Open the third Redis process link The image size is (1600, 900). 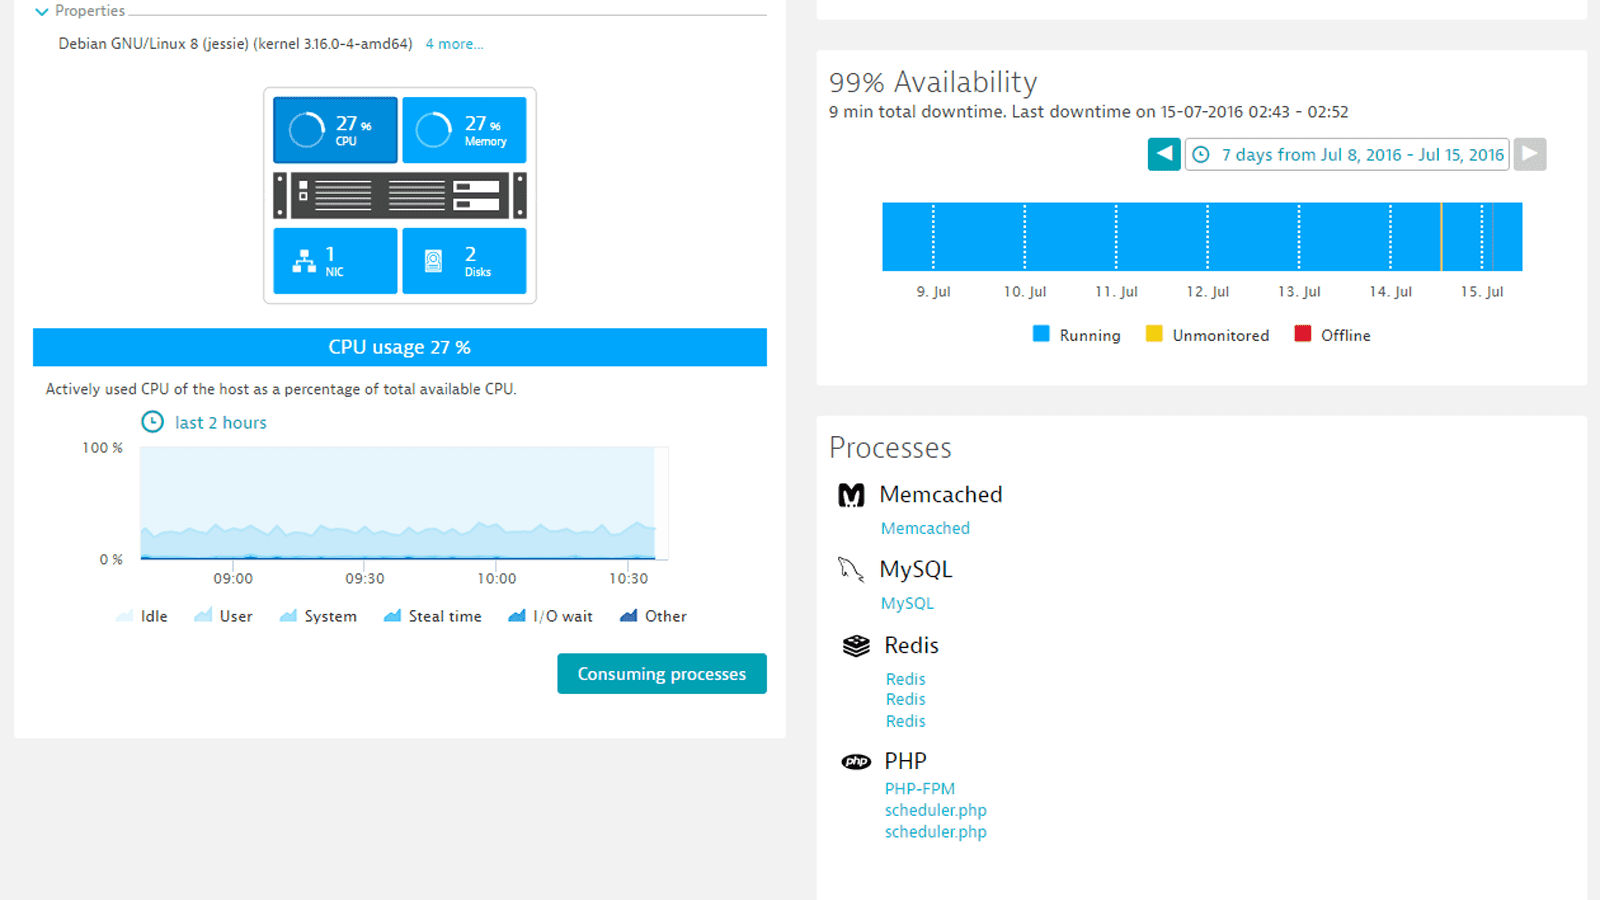pyautogui.click(x=905, y=721)
